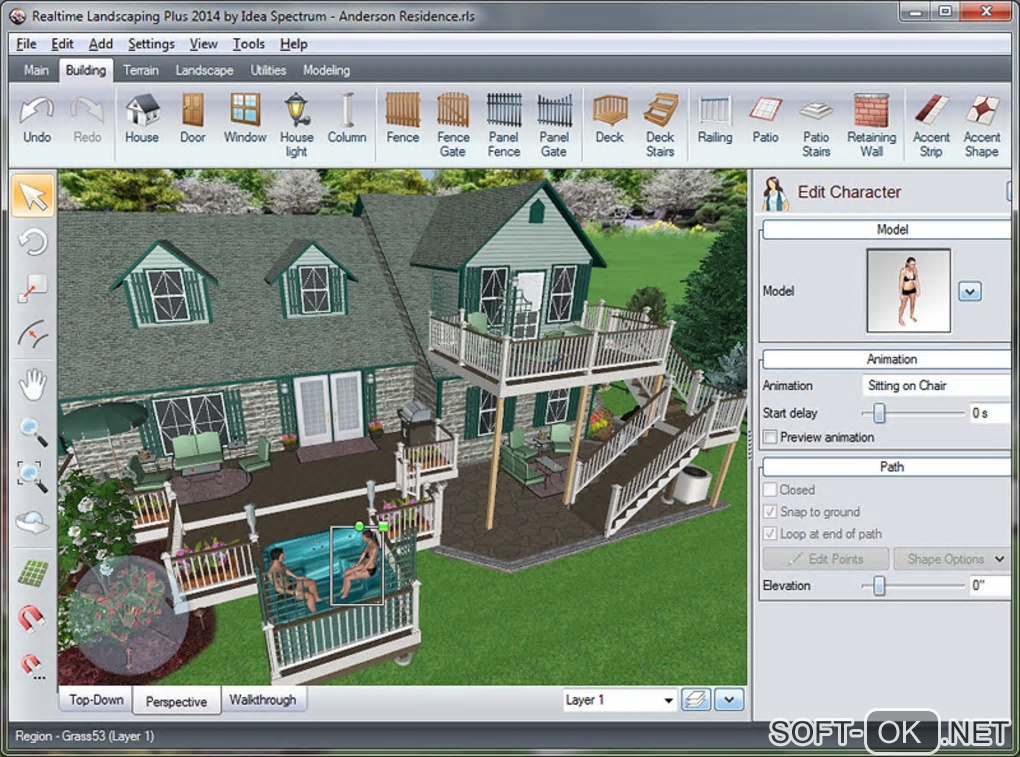Viewport: 1020px width, 757px height.
Task: Collapse the Model section header
Action: (x=887, y=230)
